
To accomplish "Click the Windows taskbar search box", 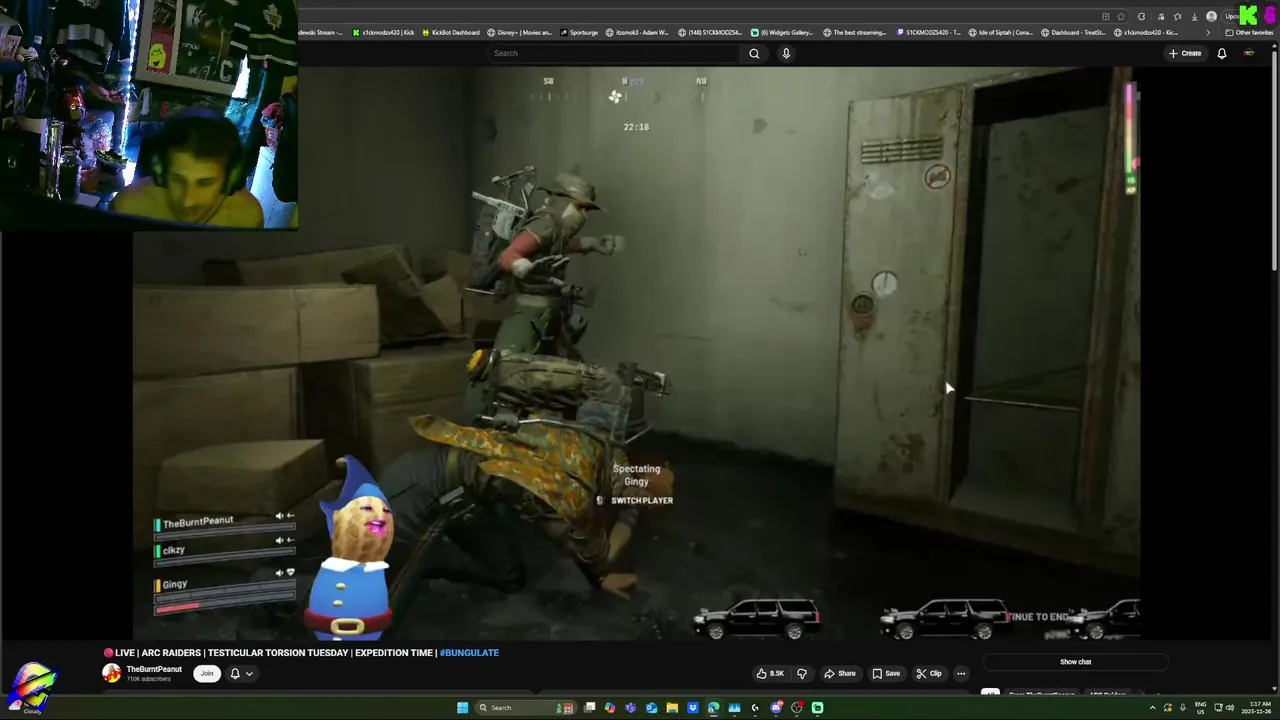I will coord(525,708).
